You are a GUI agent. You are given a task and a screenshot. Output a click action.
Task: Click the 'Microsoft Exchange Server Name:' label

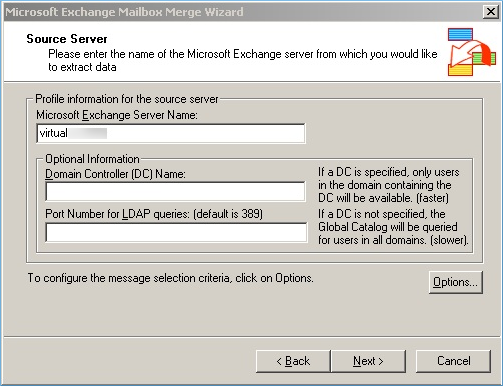pyautogui.click(x=117, y=115)
